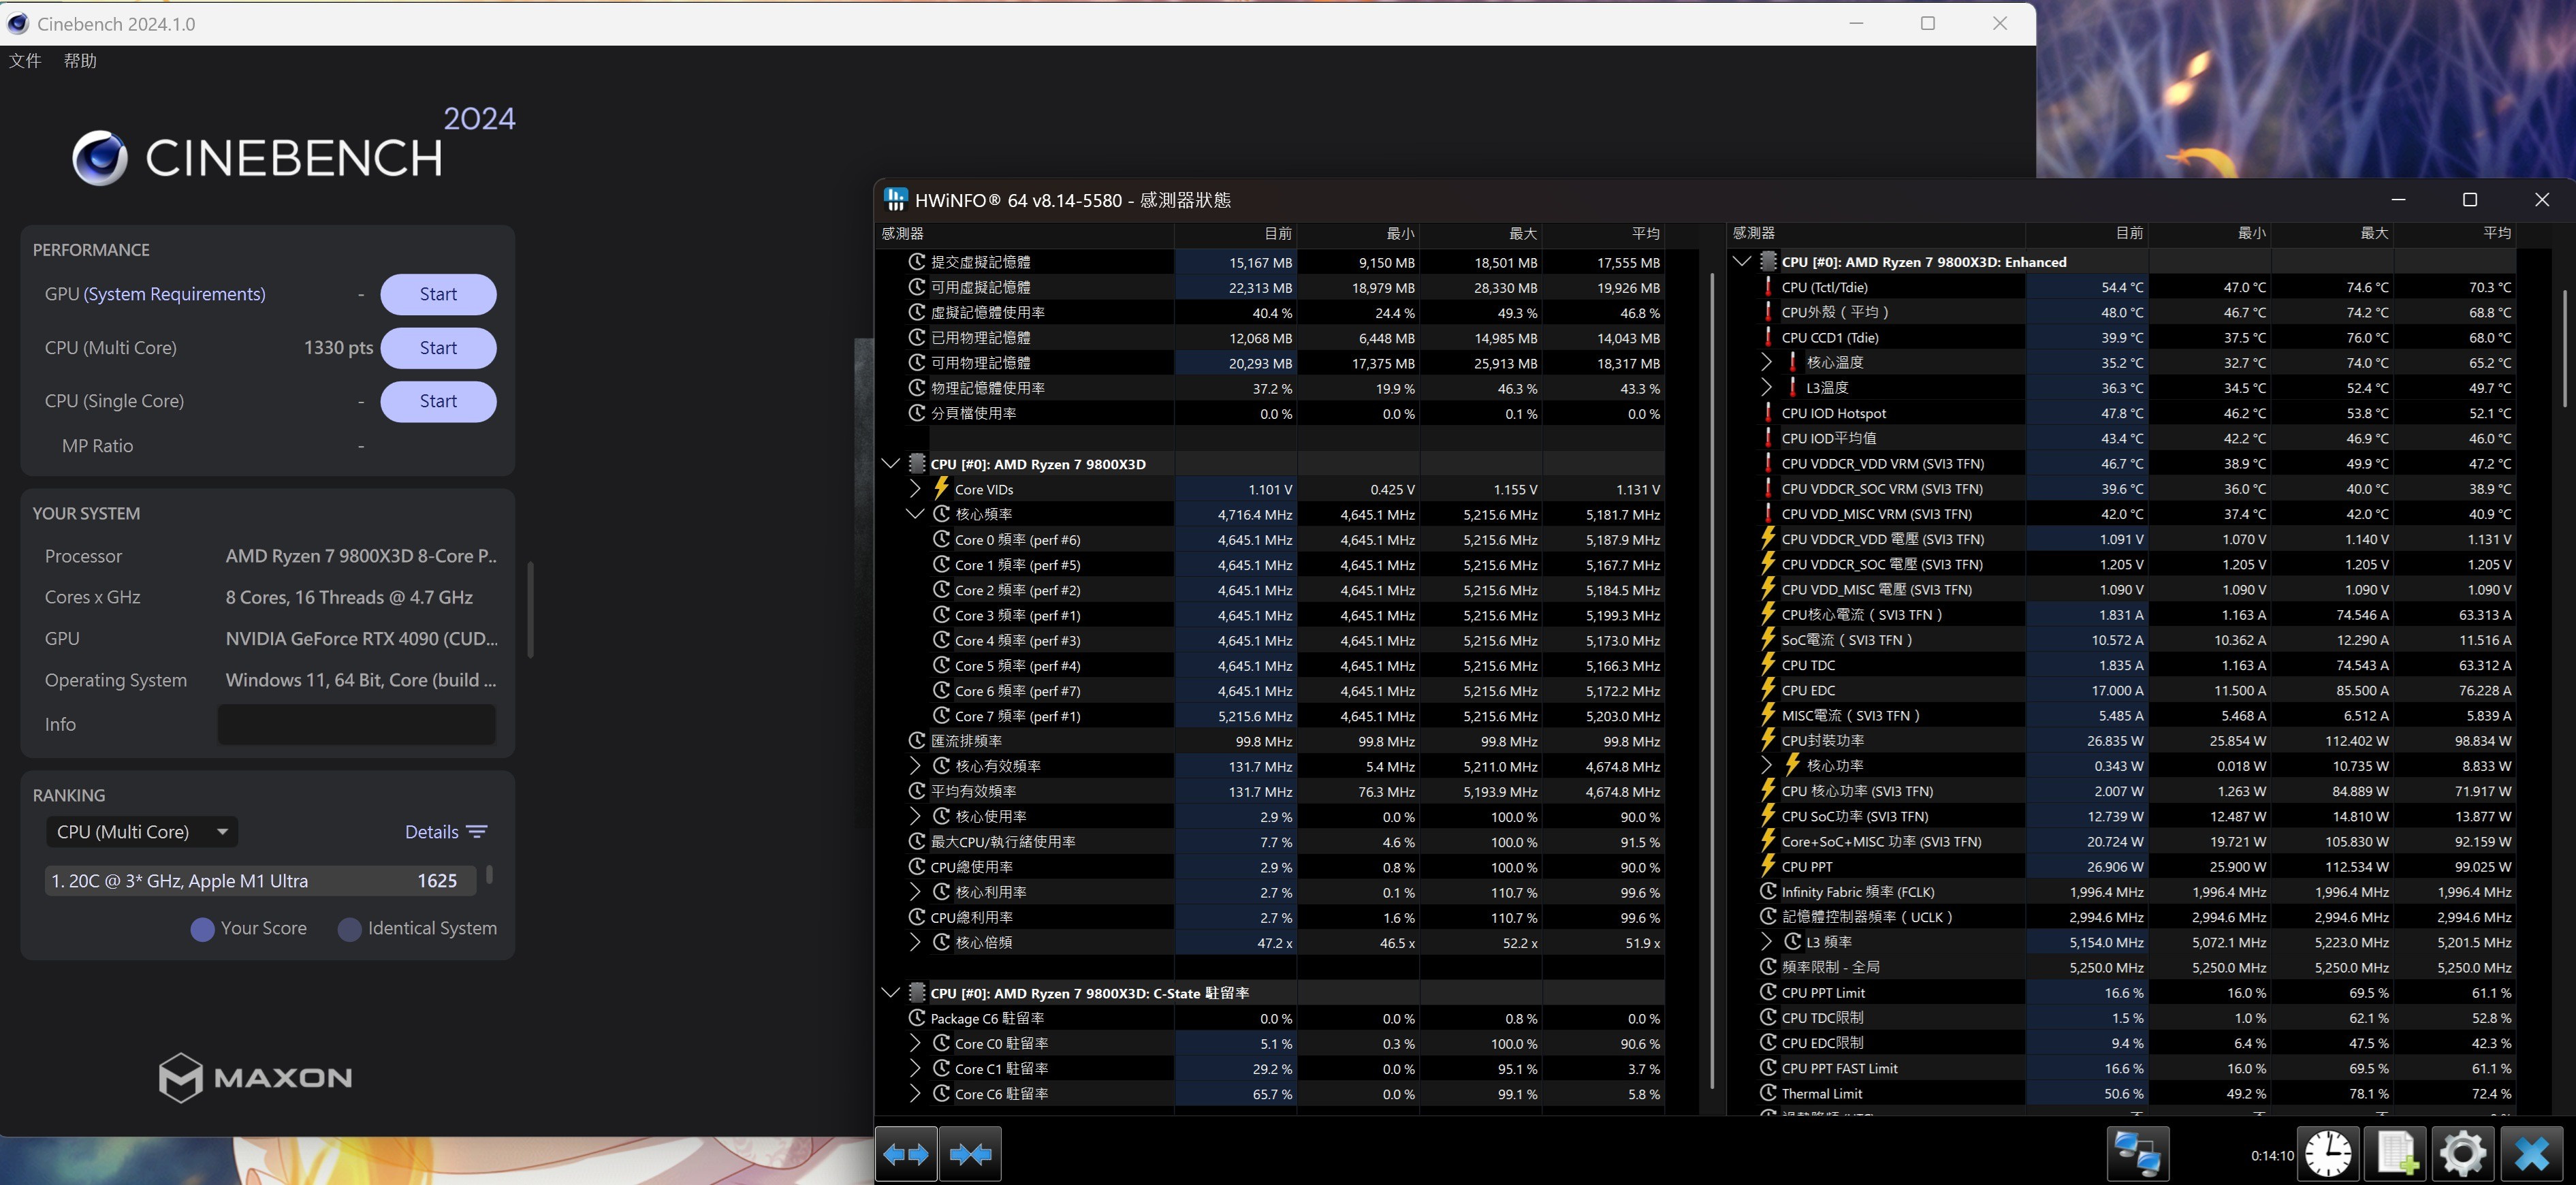Collapse the 核心頻率 tree row
This screenshot has height=1185, width=2576.
(915, 514)
